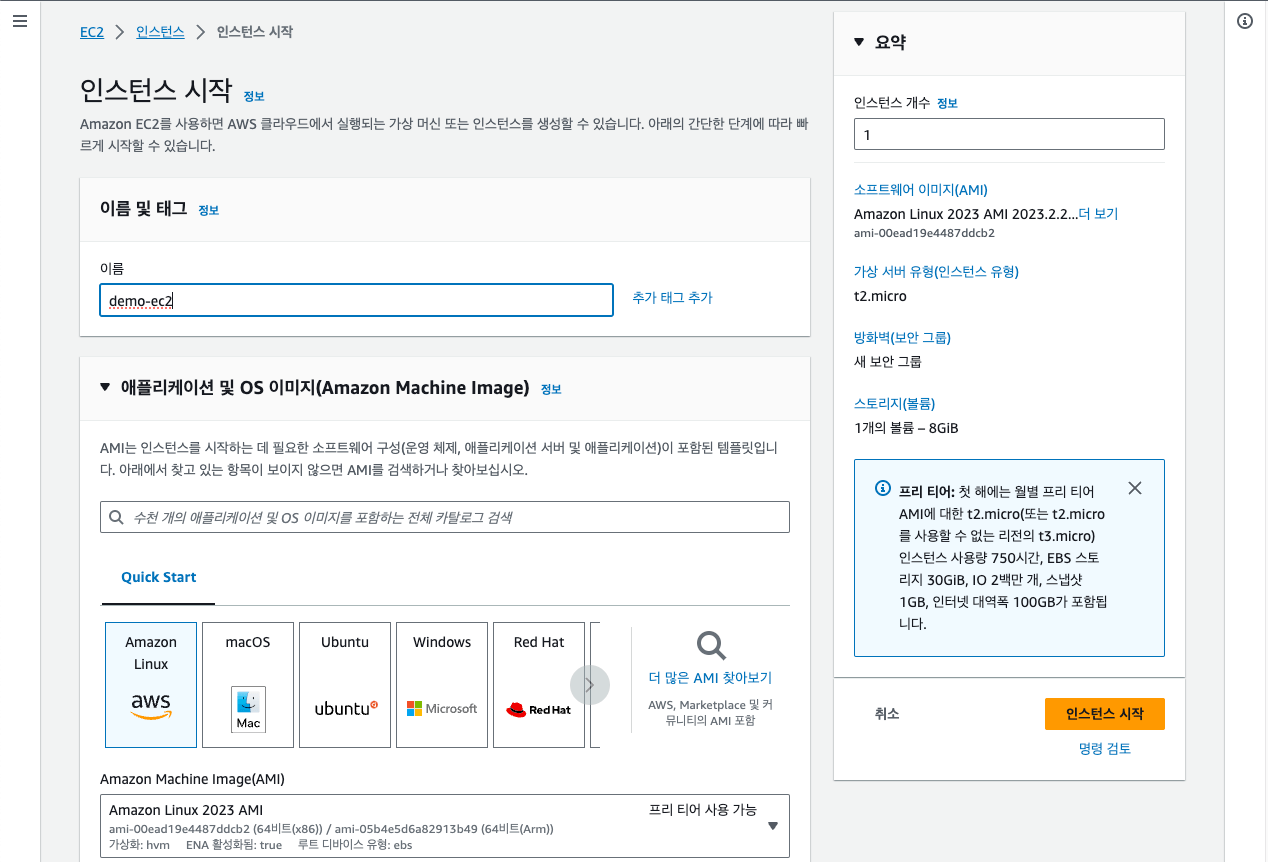Screen dimensions: 1268x862
Task: Click ami-00ead19e4487ddcb2 ID text in summary
Action: click(x=924, y=233)
